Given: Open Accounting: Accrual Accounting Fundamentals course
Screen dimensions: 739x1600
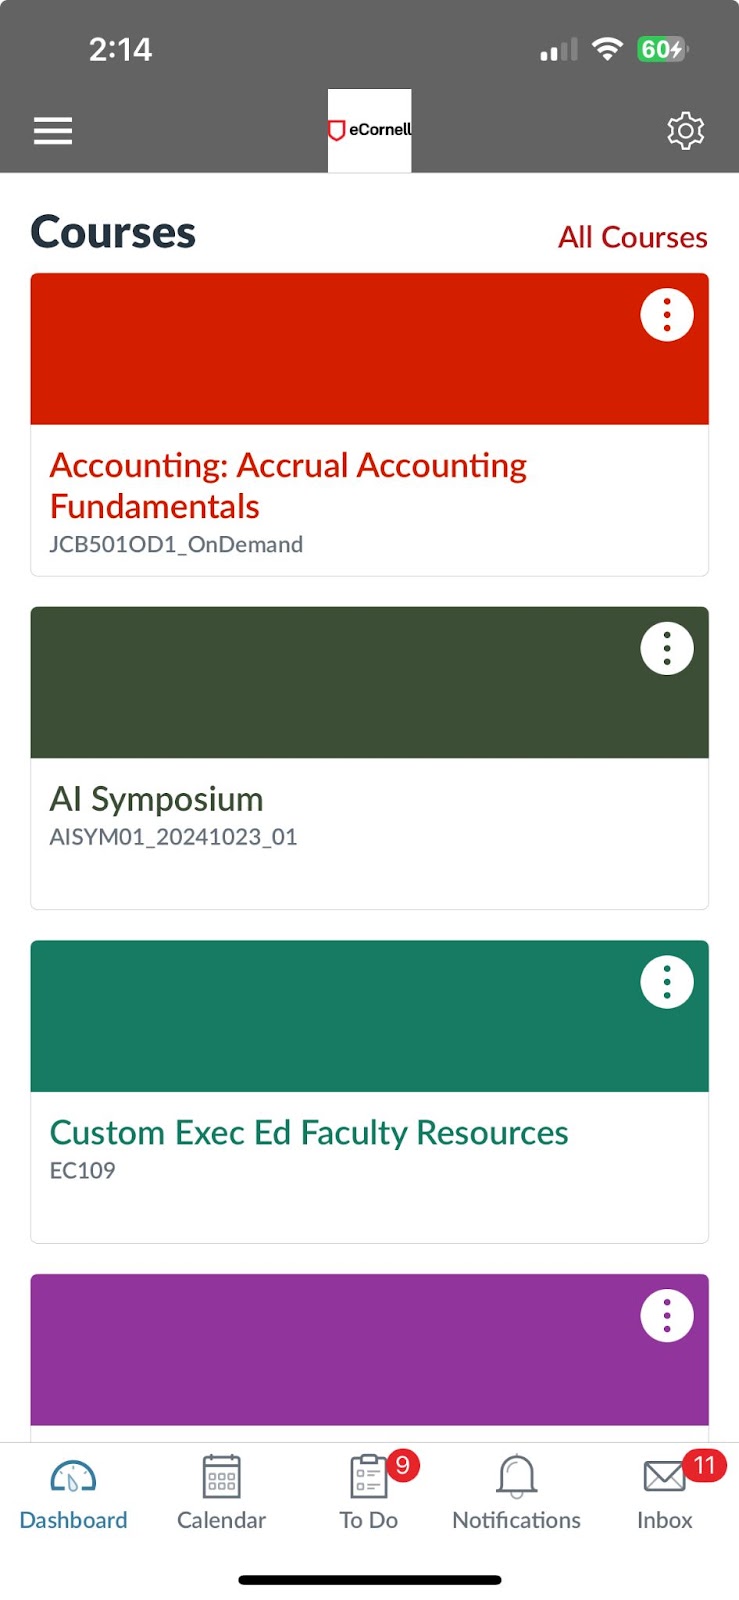Looking at the screenshot, I should [x=288, y=486].
